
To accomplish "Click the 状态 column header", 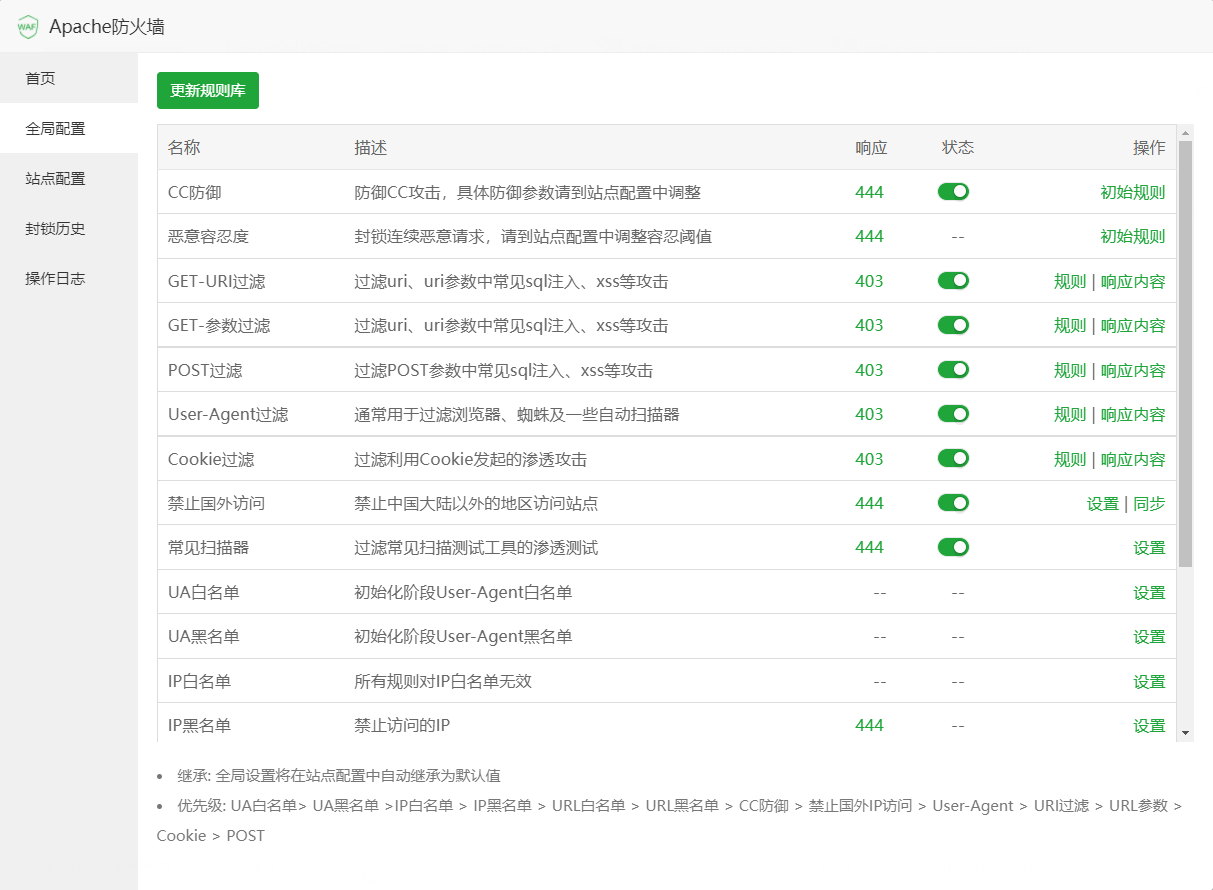I will point(958,148).
